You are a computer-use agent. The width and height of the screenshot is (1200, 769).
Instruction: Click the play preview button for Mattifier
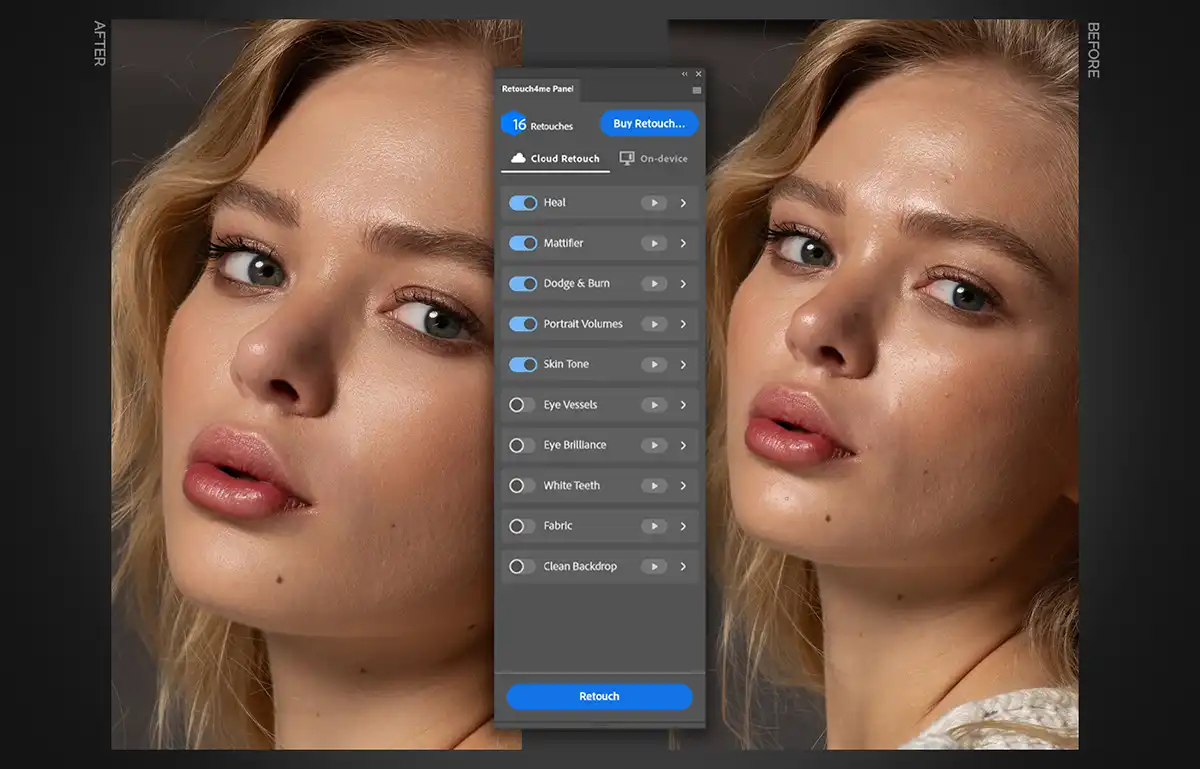[x=653, y=243]
